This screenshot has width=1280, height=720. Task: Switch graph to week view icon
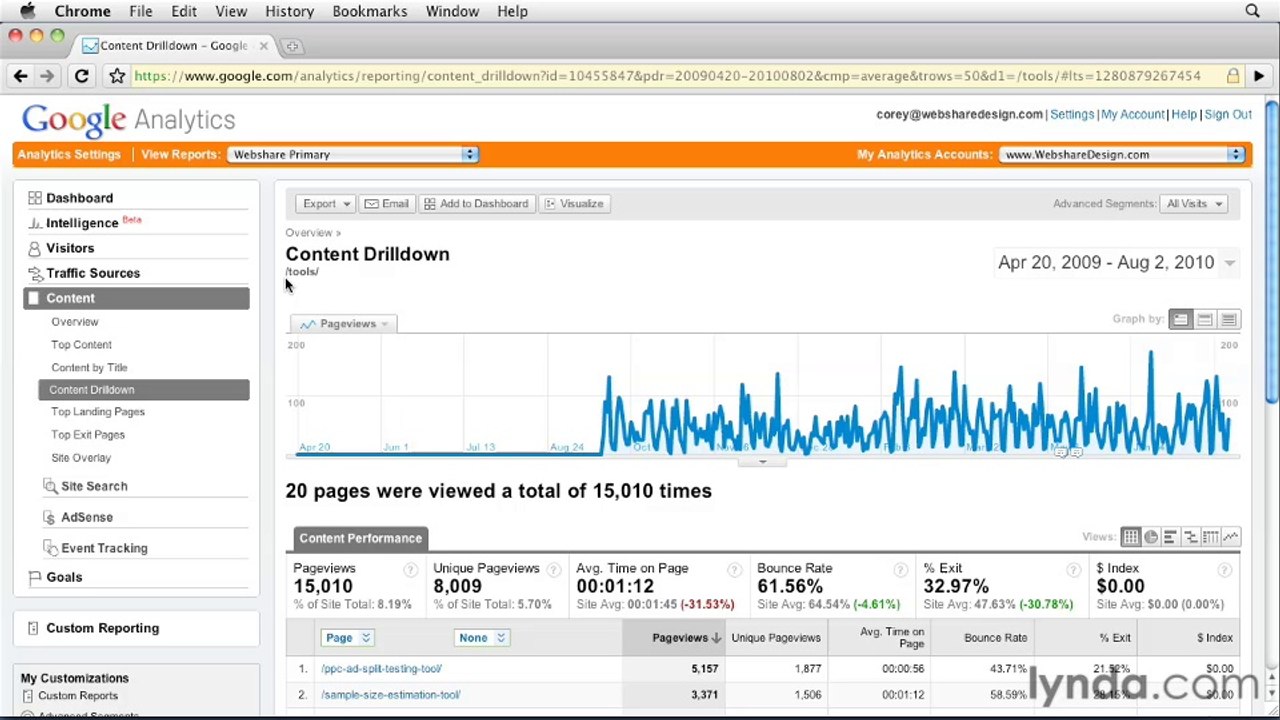click(x=1205, y=319)
